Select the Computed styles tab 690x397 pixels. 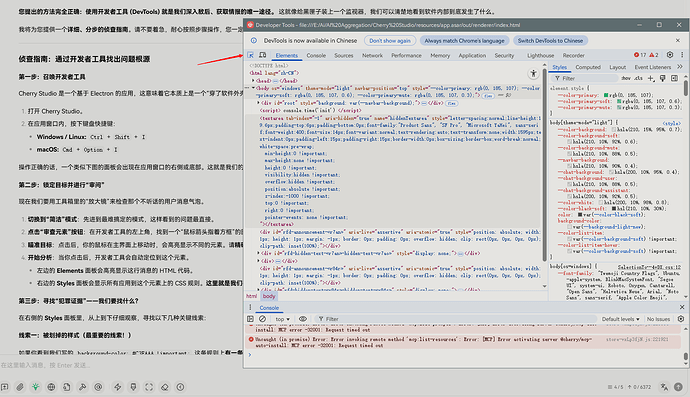tap(588, 67)
